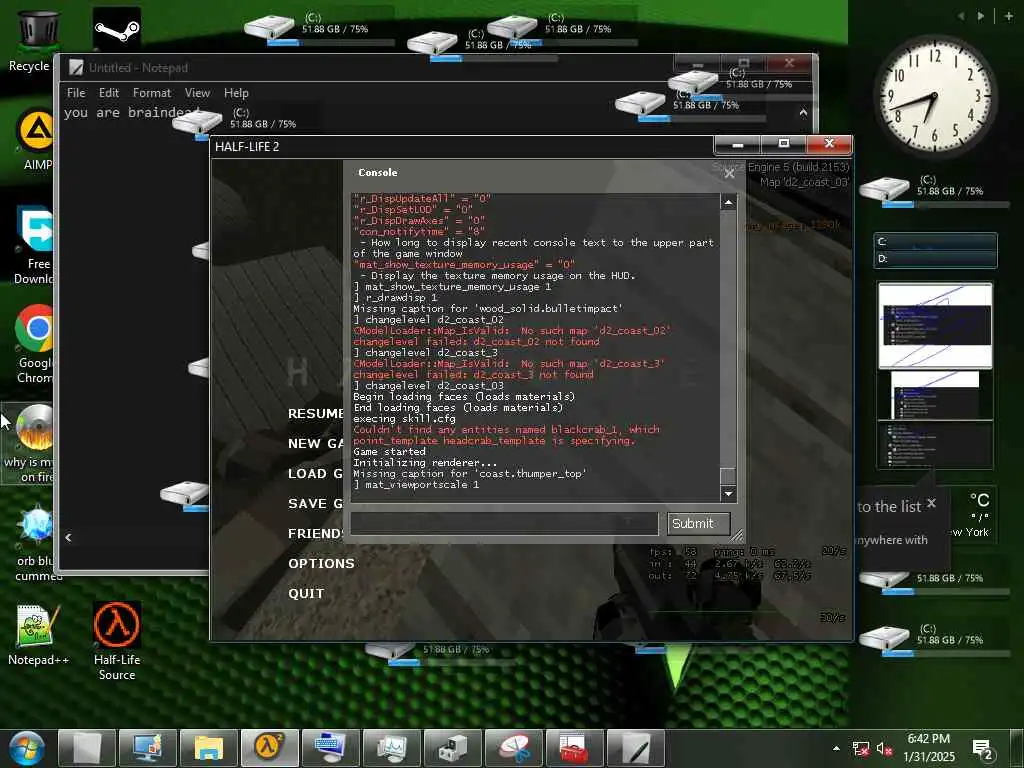
Task: Open the control panel taskbar icon
Action: pos(453,748)
